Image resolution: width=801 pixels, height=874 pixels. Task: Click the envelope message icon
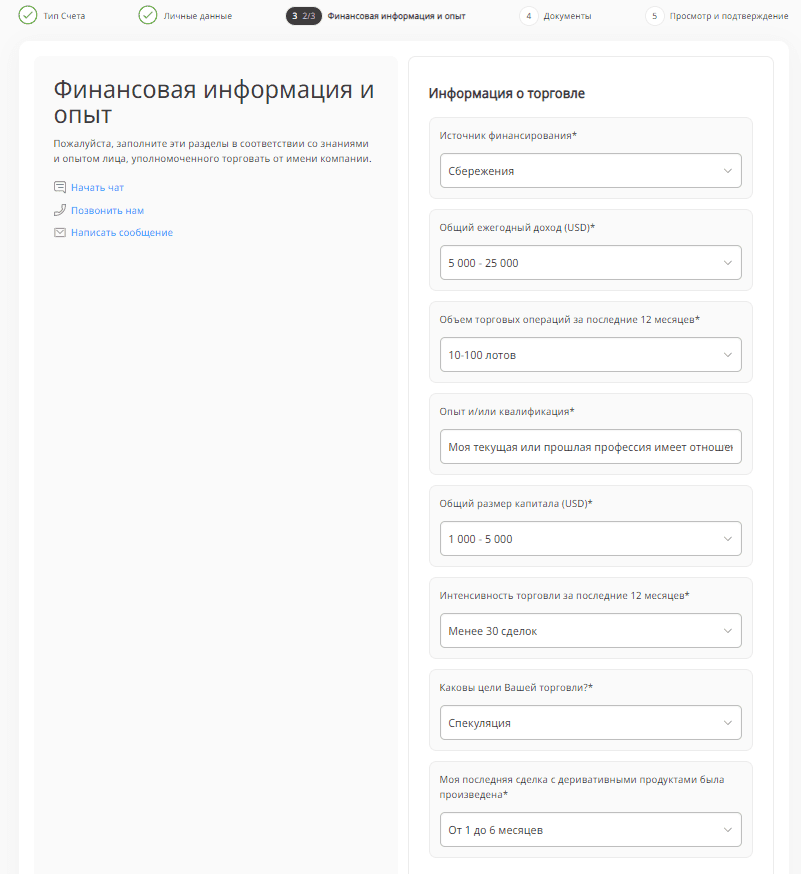pyautogui.click(x=60, y=232)
